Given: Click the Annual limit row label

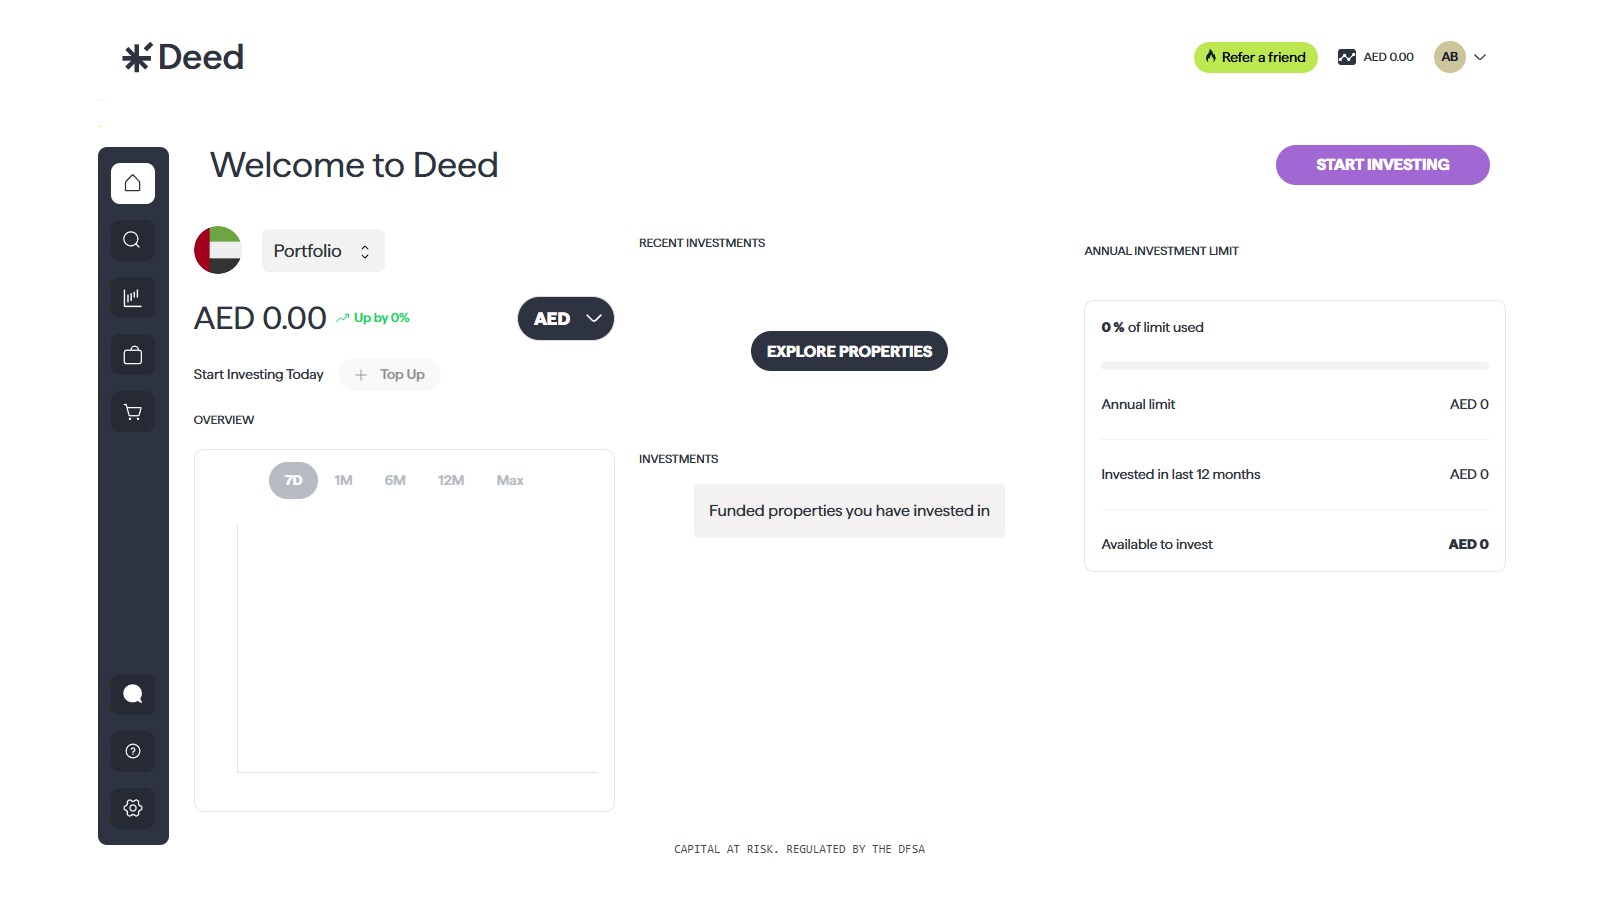Looking at the screenshot, I should click(x=1138, y=405).
